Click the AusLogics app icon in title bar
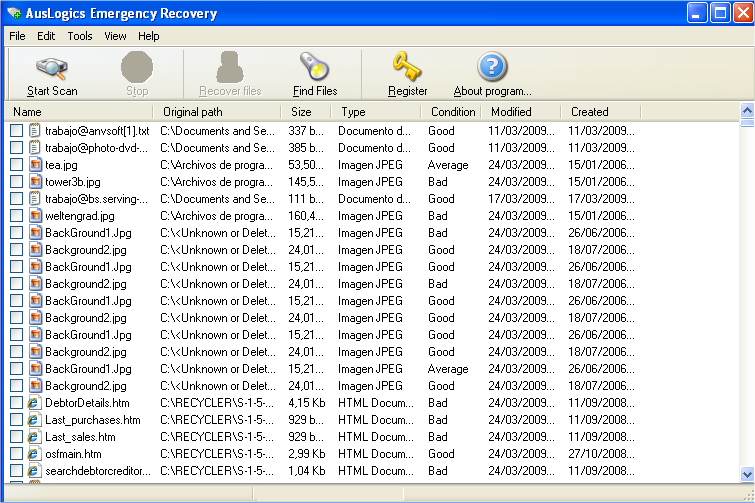Screen dimensions: 755x503 pyautogui.click(x=14, y=13)
